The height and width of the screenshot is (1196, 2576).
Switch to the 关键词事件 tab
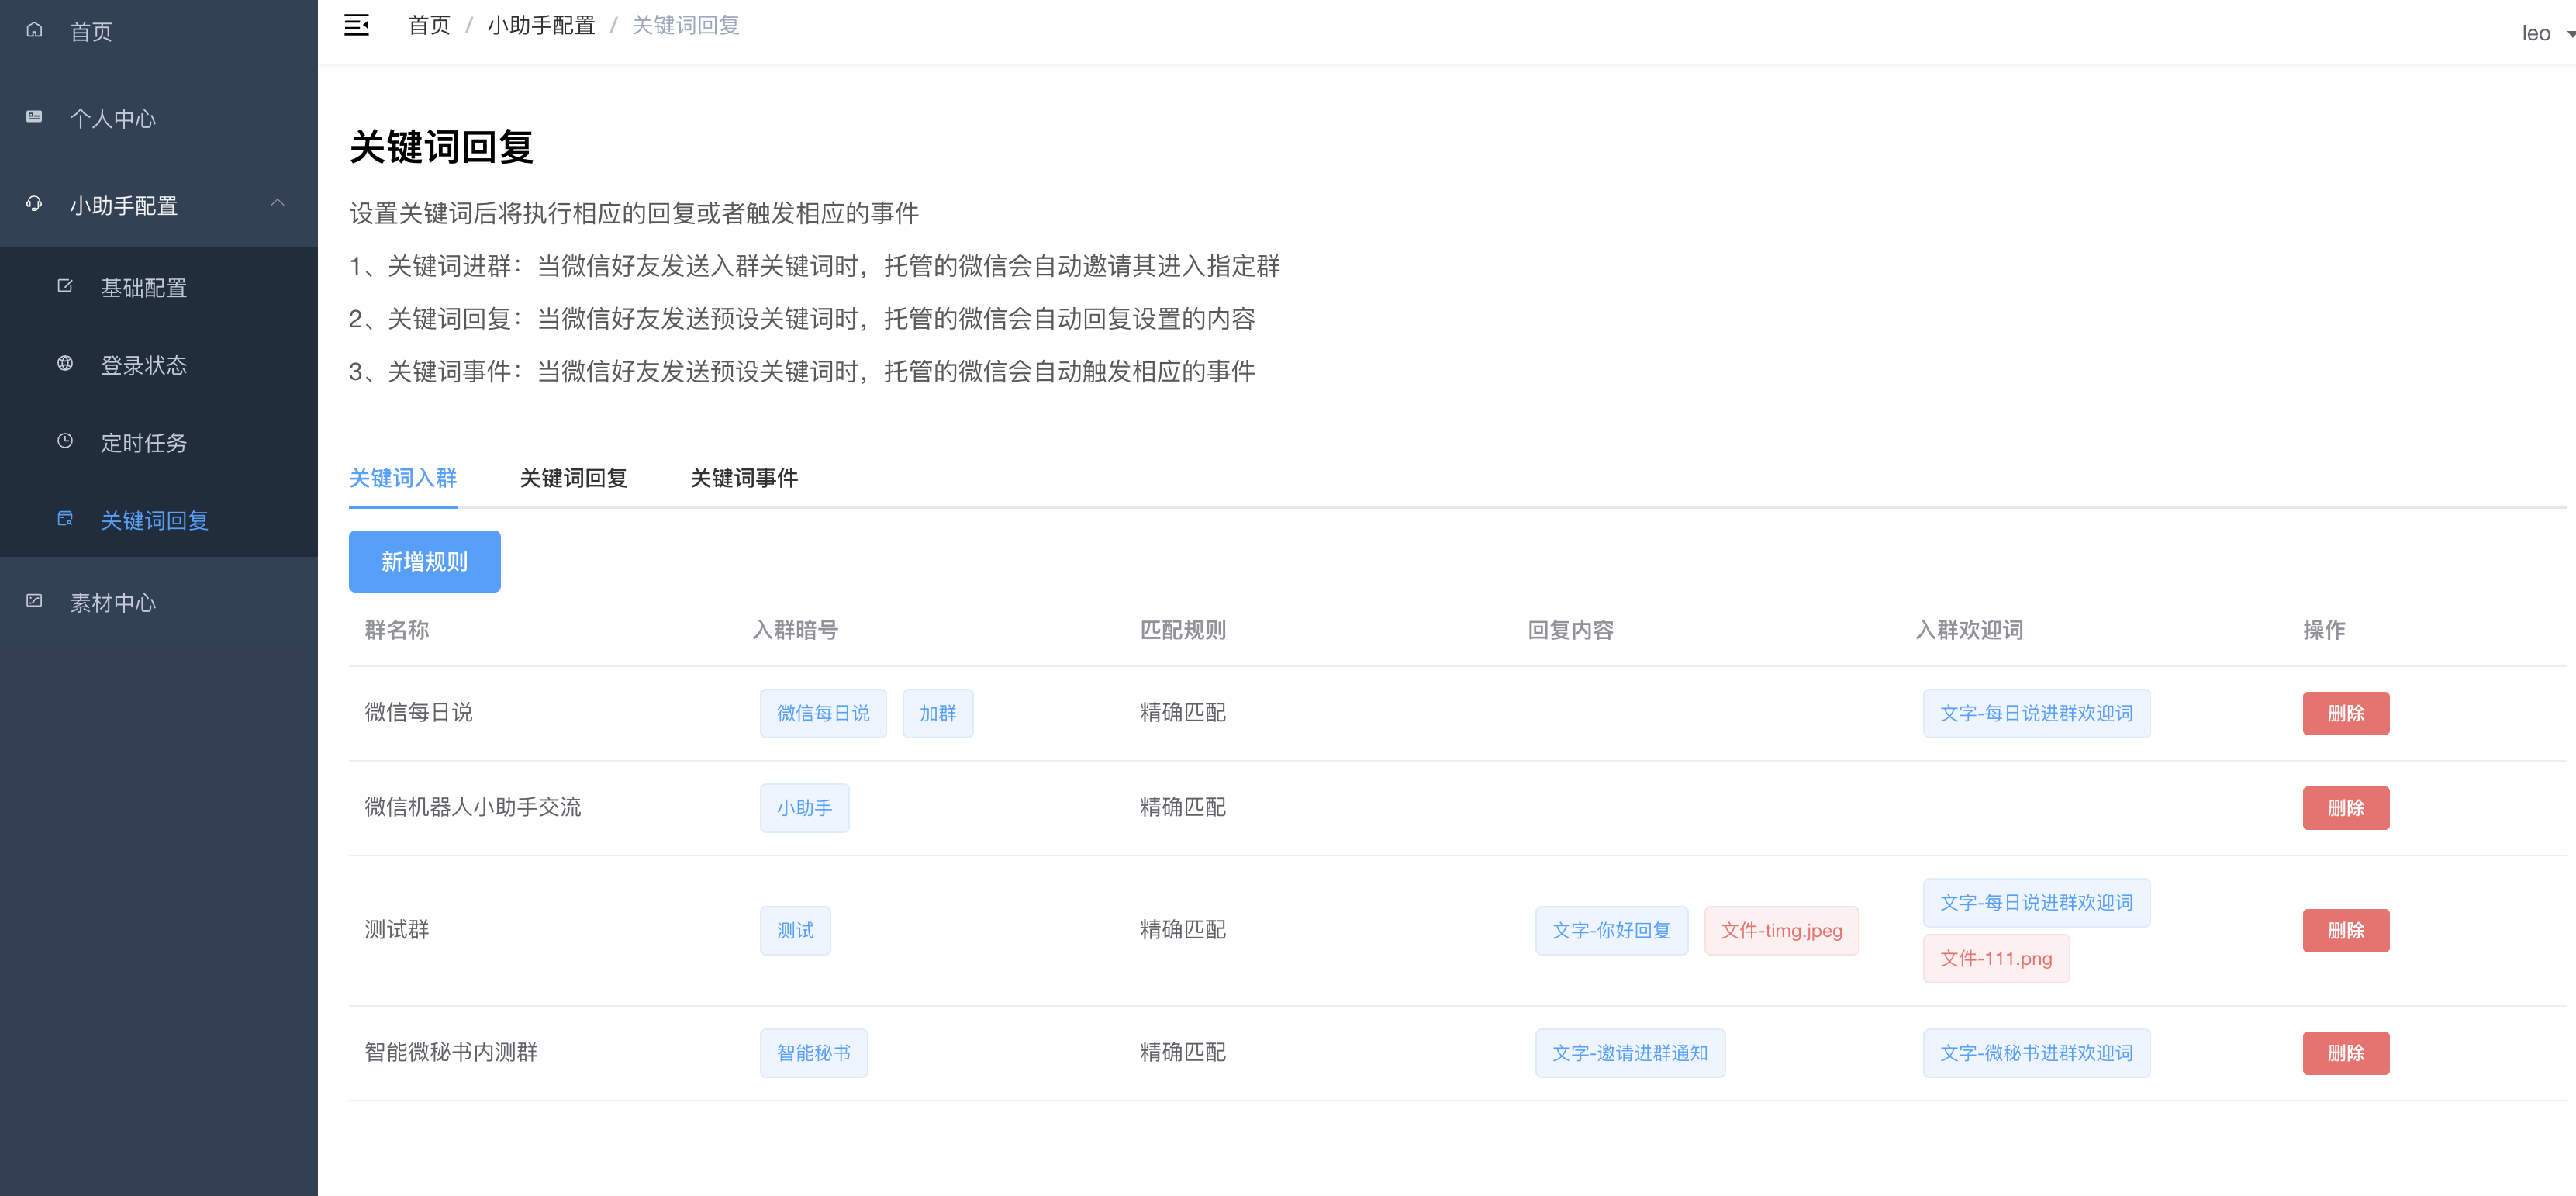(743, 478)
